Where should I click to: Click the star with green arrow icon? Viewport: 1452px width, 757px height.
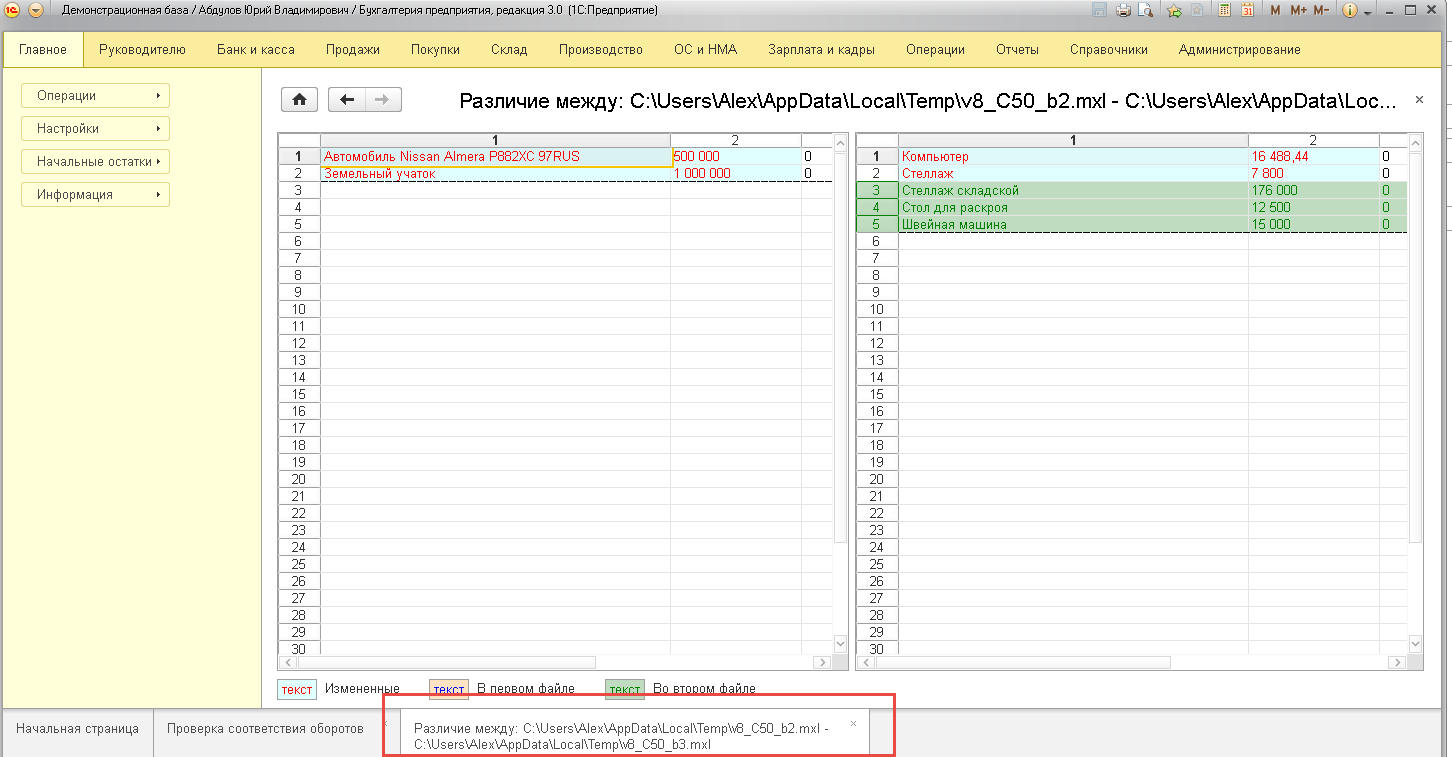(1175, 10)
